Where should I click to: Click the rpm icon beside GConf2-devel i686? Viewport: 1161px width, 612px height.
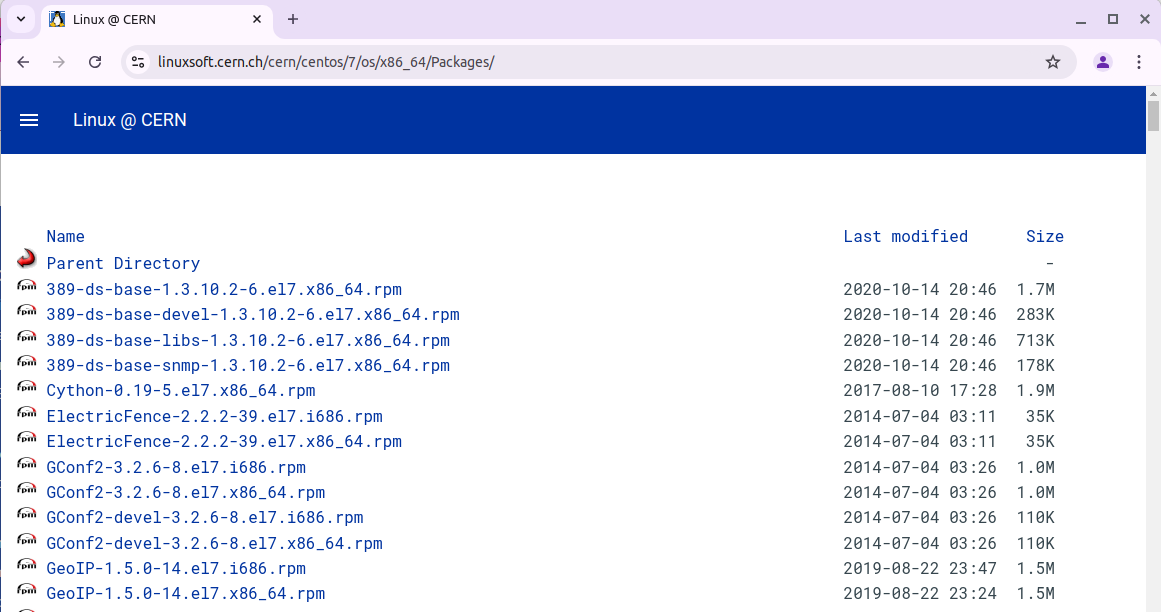tap(27, 514)
